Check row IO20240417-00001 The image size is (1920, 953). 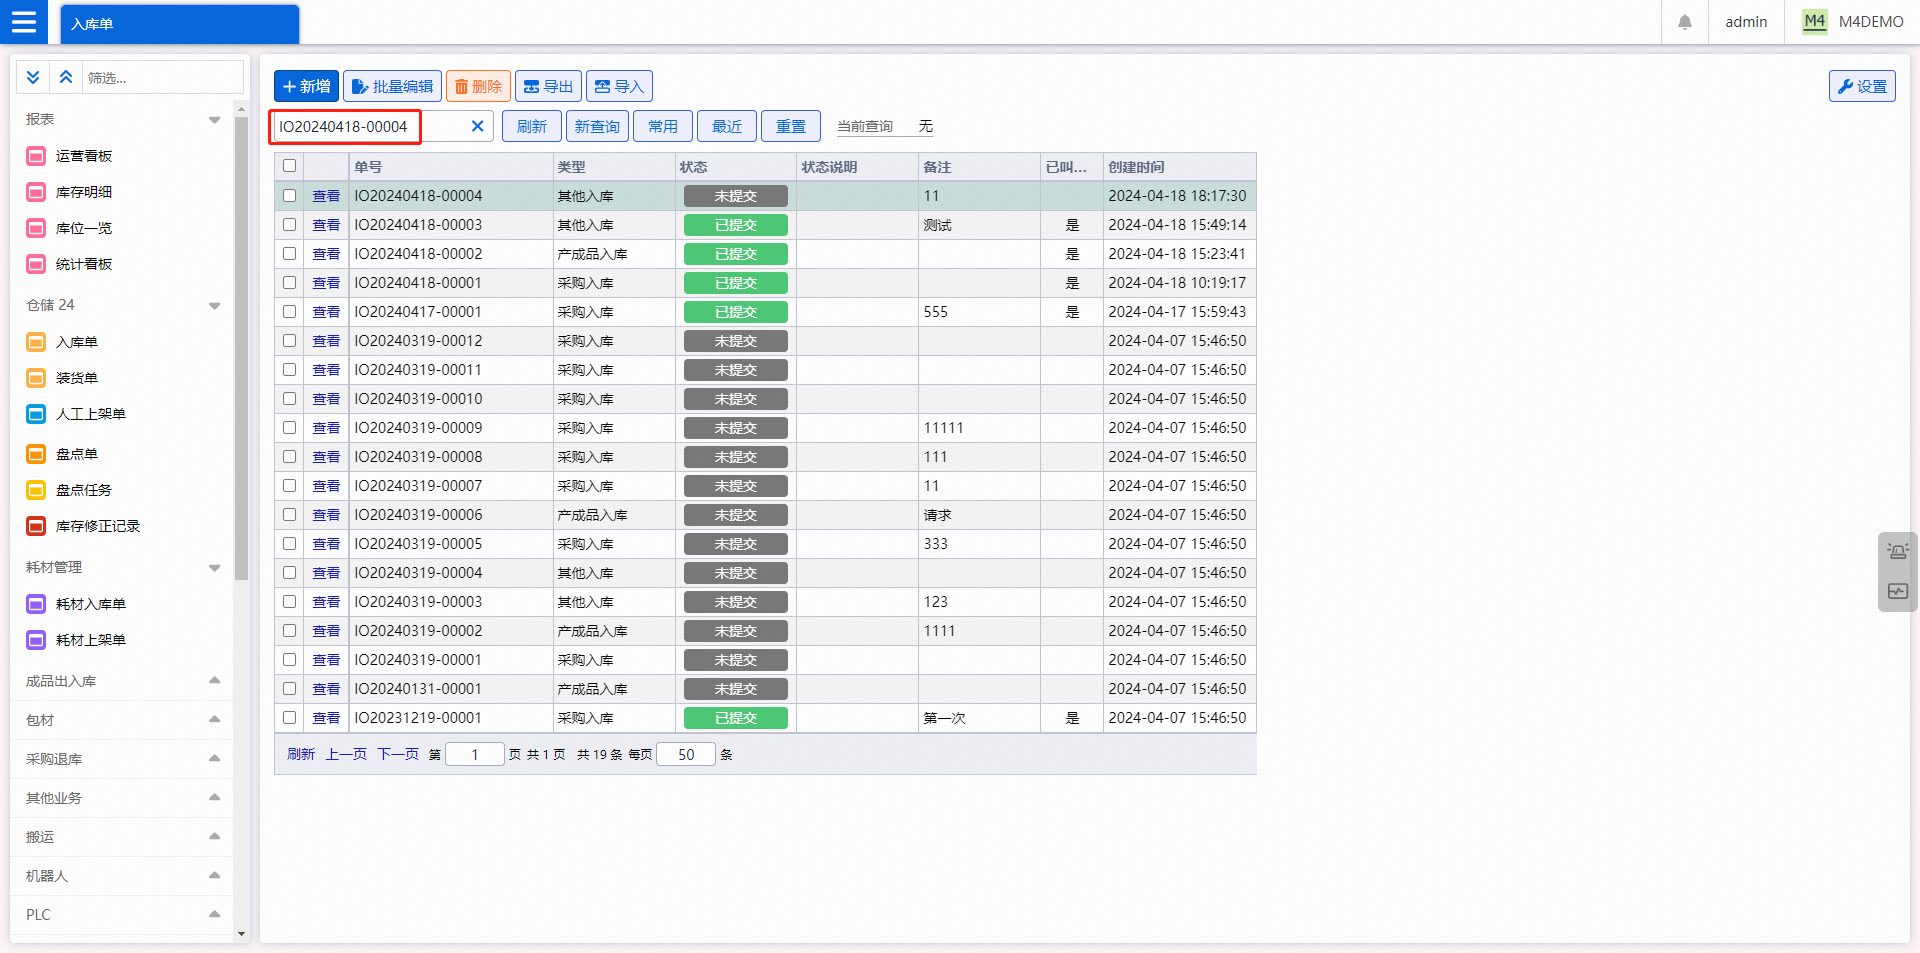[x=289, y=312]
